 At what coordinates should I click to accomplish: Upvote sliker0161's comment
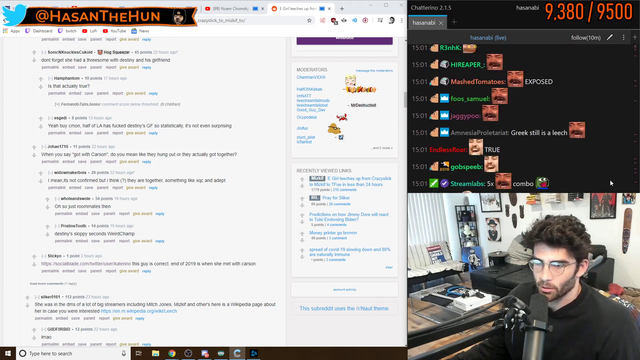coord(28,297)
